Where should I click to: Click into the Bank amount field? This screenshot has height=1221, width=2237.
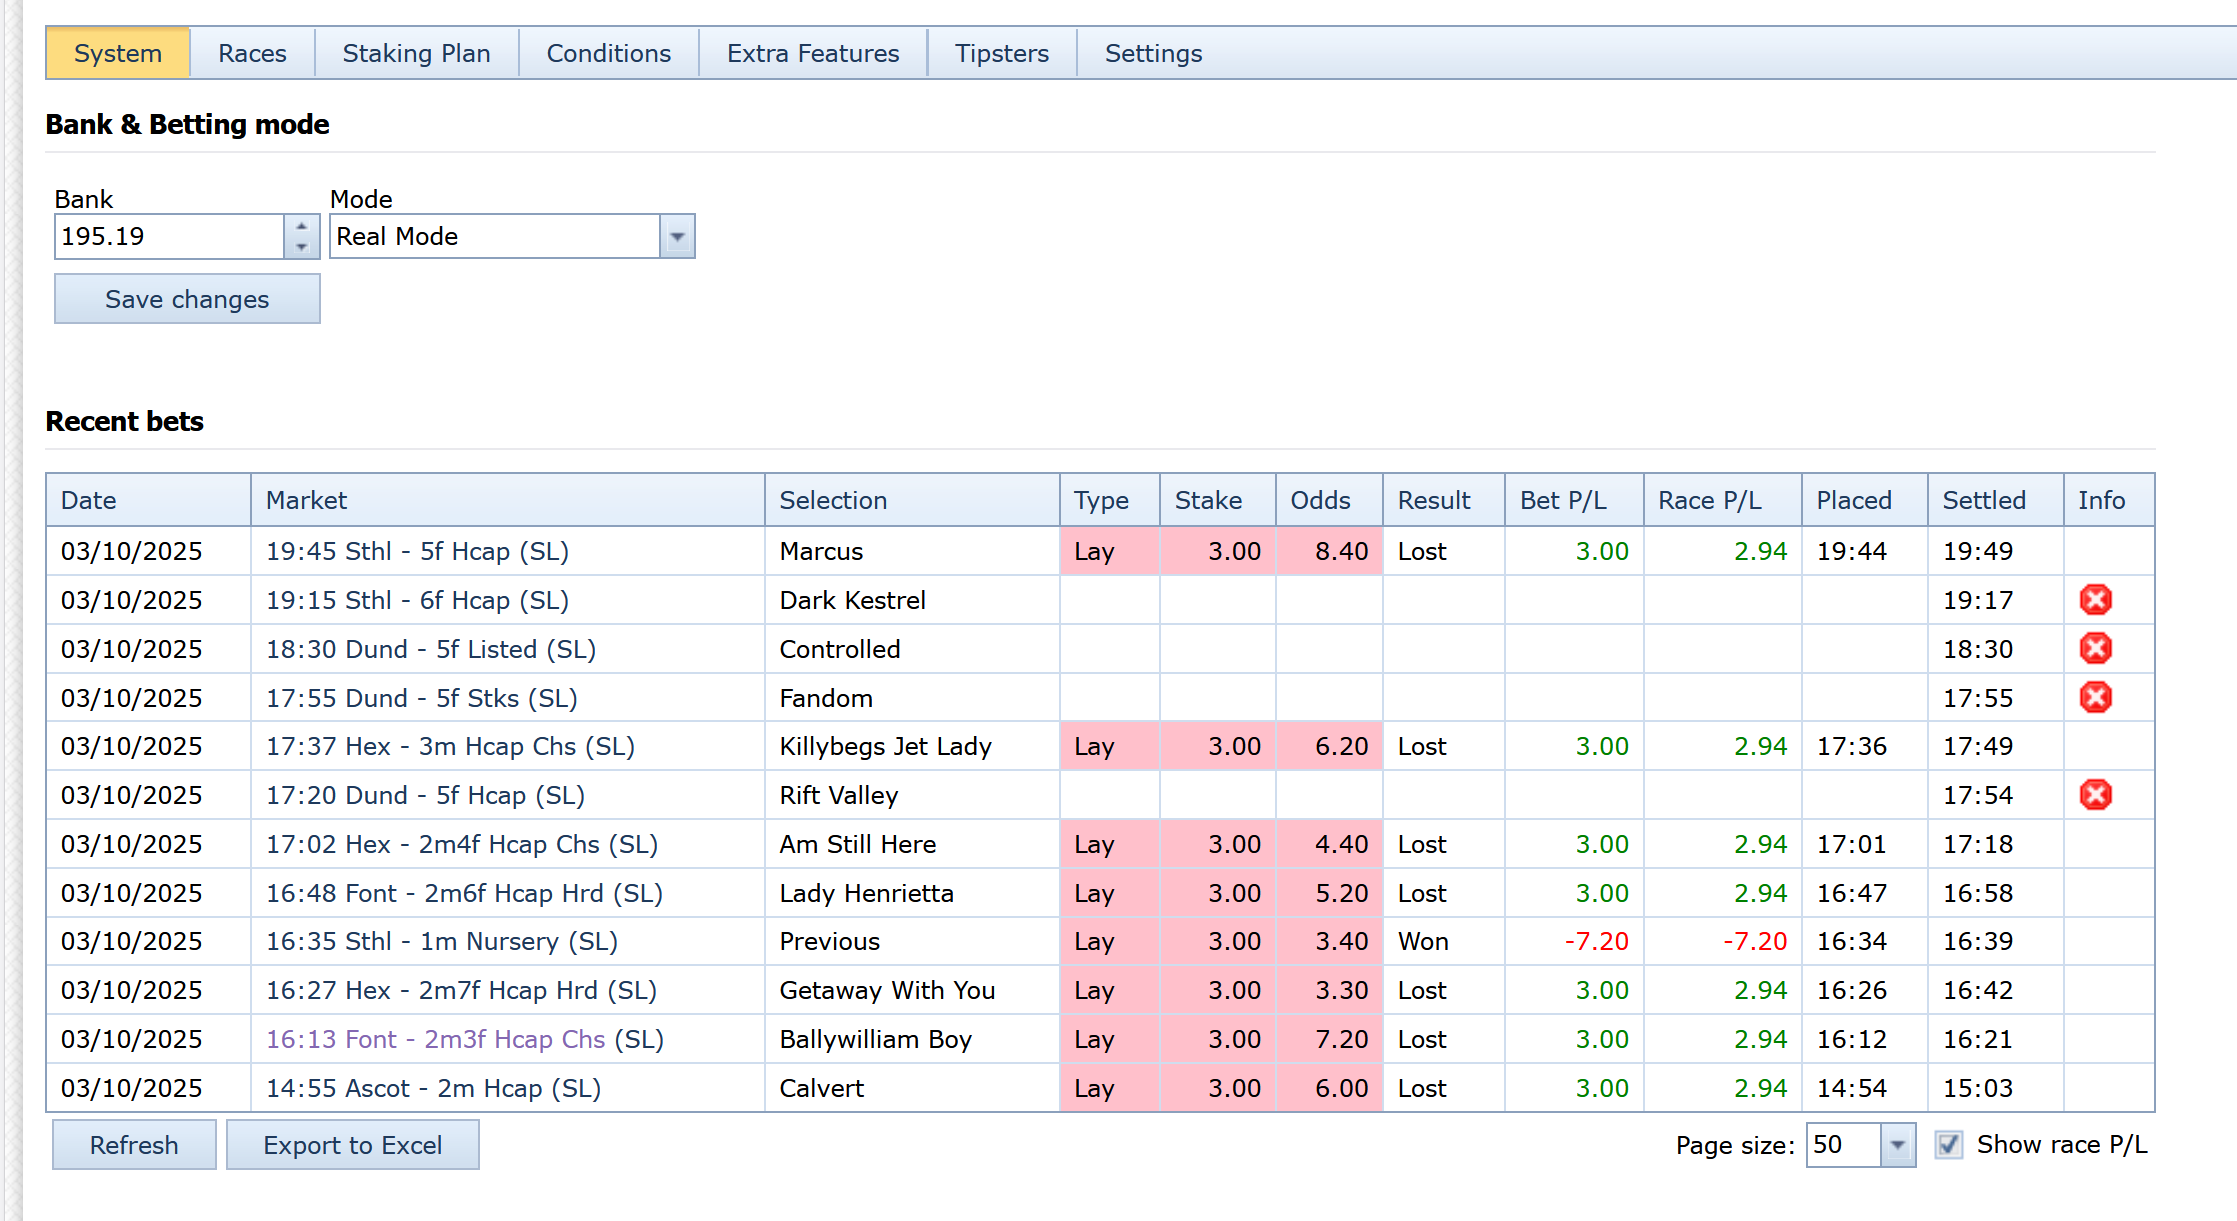coord(168,237)
